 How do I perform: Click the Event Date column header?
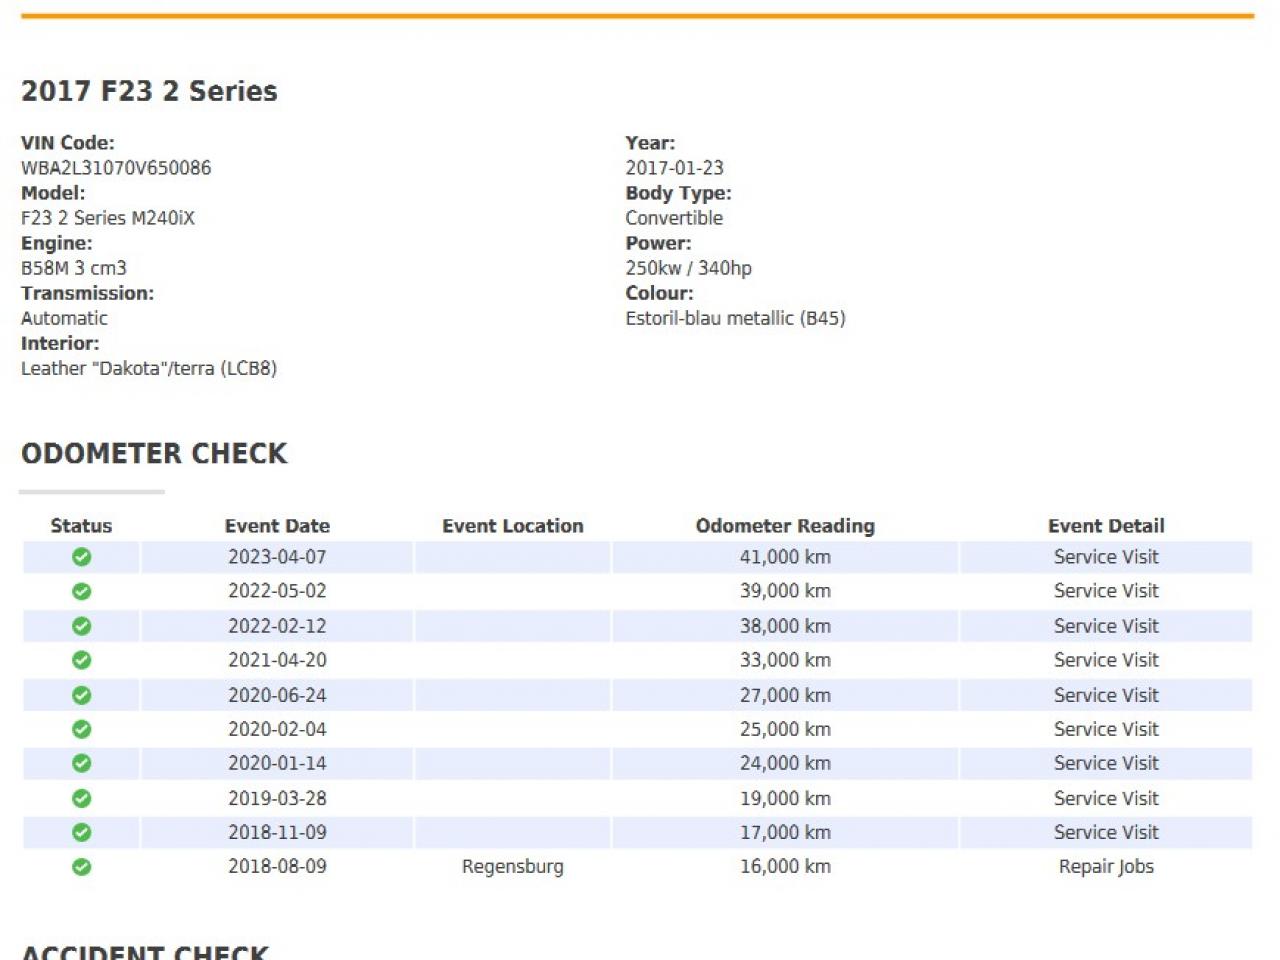tap(277, 526)
